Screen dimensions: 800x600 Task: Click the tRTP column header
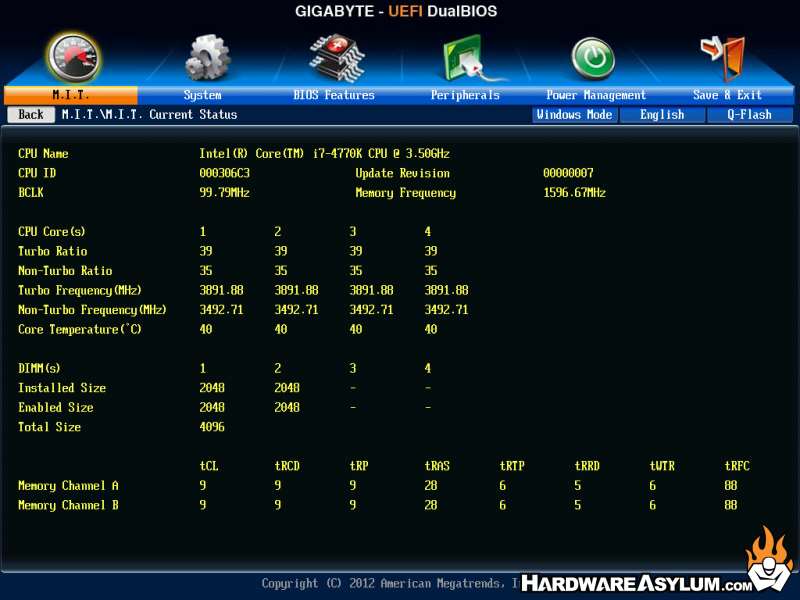[512, 466]
